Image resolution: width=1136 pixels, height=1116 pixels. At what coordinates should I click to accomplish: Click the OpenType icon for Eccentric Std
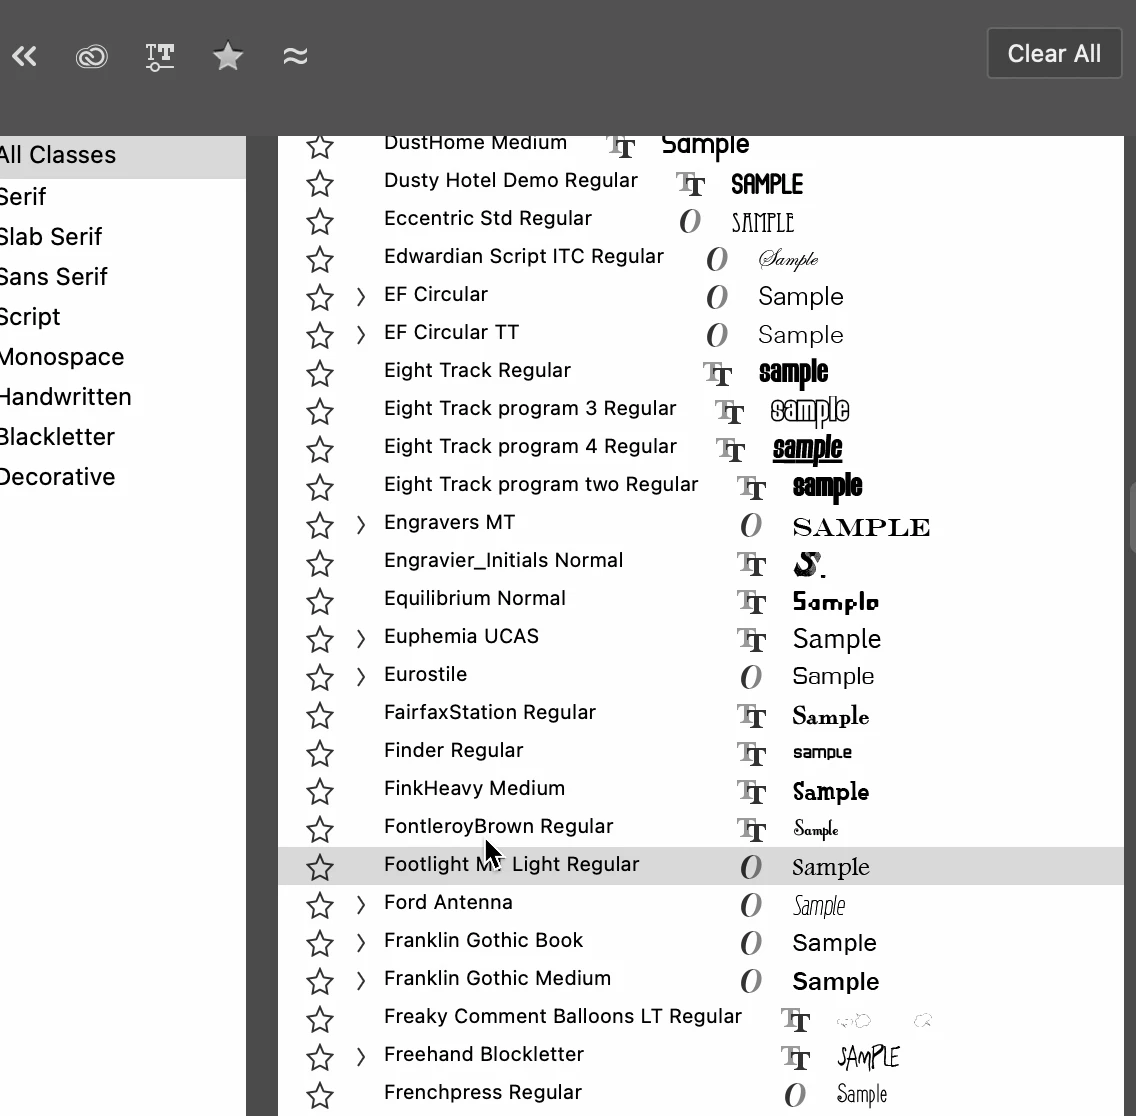pyautogui.click(x=690, y=221)
